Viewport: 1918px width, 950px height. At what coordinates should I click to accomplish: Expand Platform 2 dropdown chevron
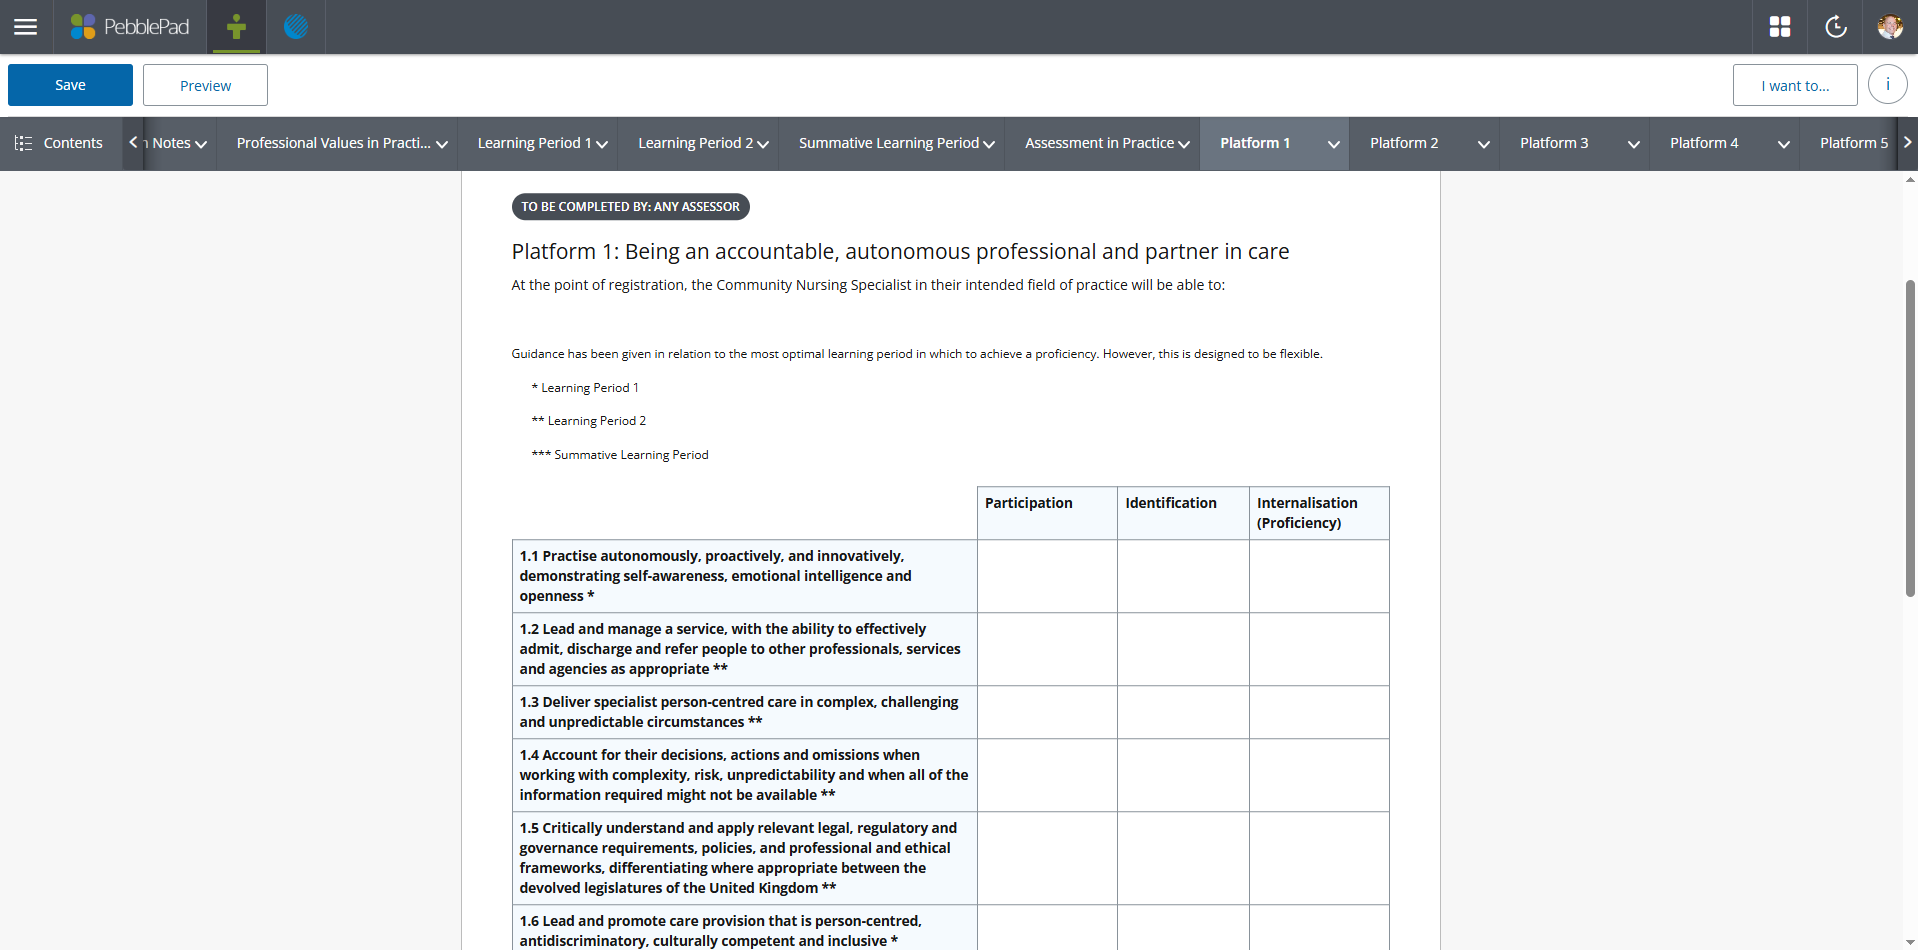click(x=1484, y=144)
